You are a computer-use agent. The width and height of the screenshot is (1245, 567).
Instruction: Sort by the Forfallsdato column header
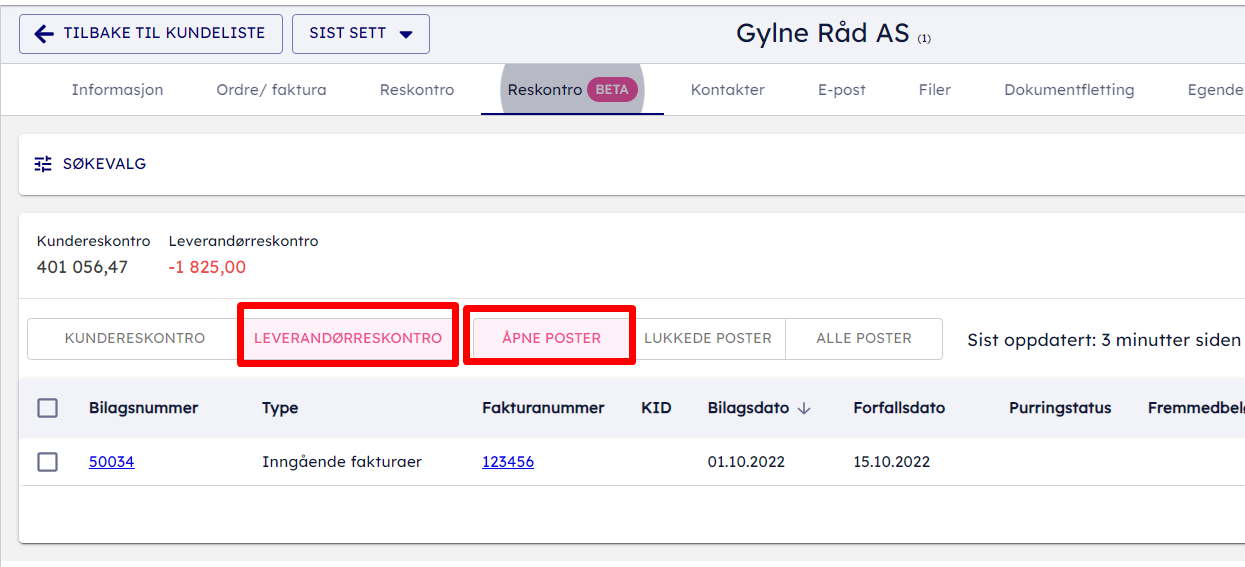pos(898,408)
